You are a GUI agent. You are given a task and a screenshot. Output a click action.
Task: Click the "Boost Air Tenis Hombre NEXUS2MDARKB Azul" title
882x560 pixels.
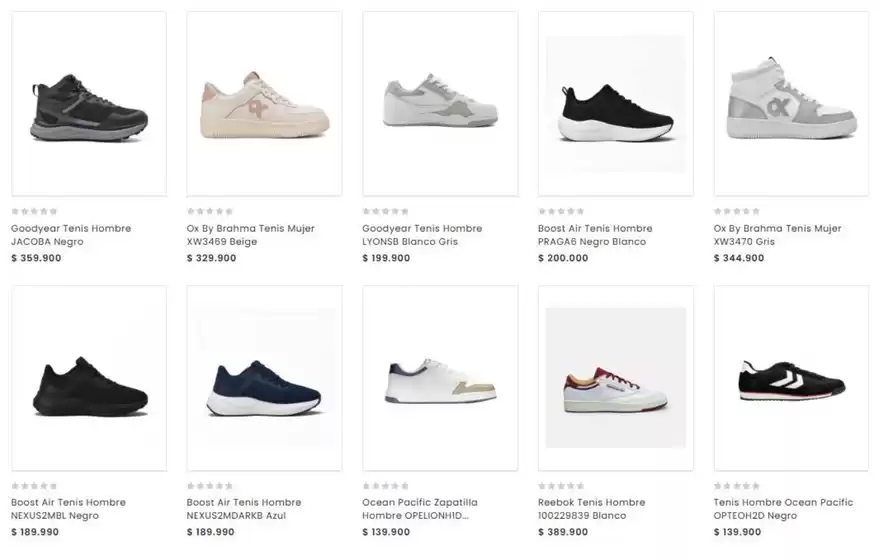[x=246, y=509]
